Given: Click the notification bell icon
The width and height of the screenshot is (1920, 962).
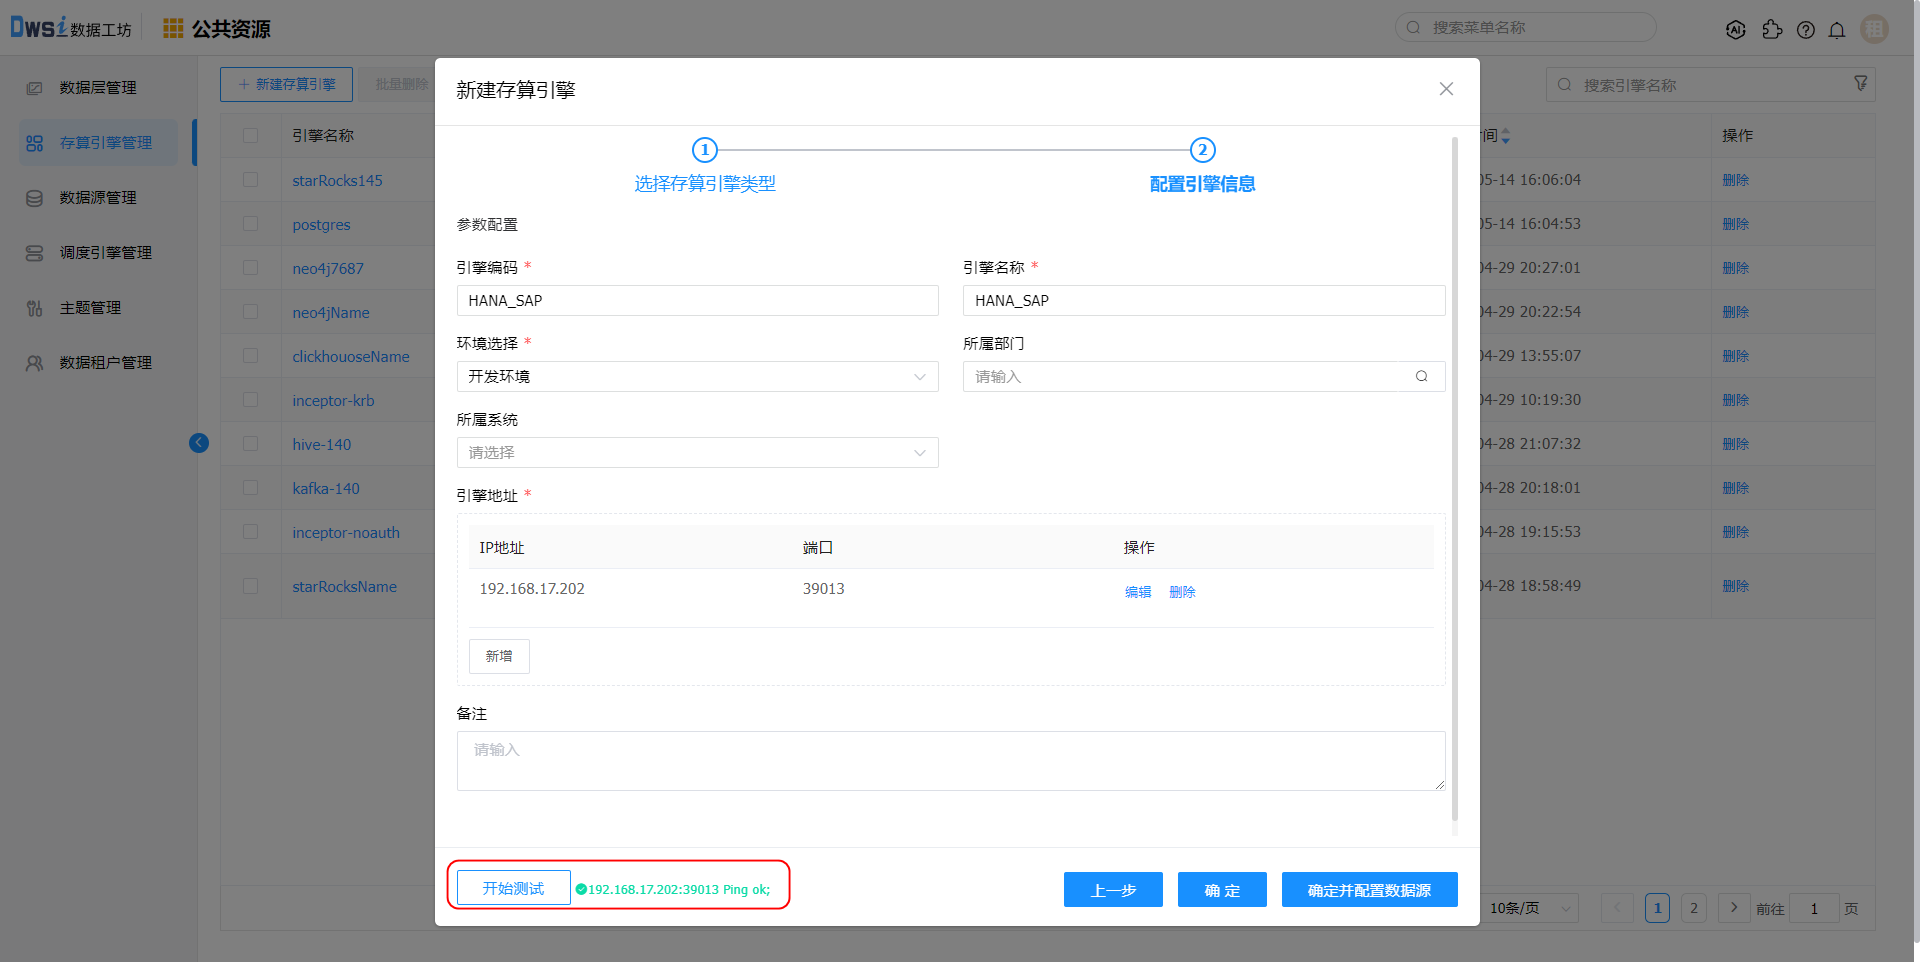Looking at the screenshot, I should [1837, 30].
